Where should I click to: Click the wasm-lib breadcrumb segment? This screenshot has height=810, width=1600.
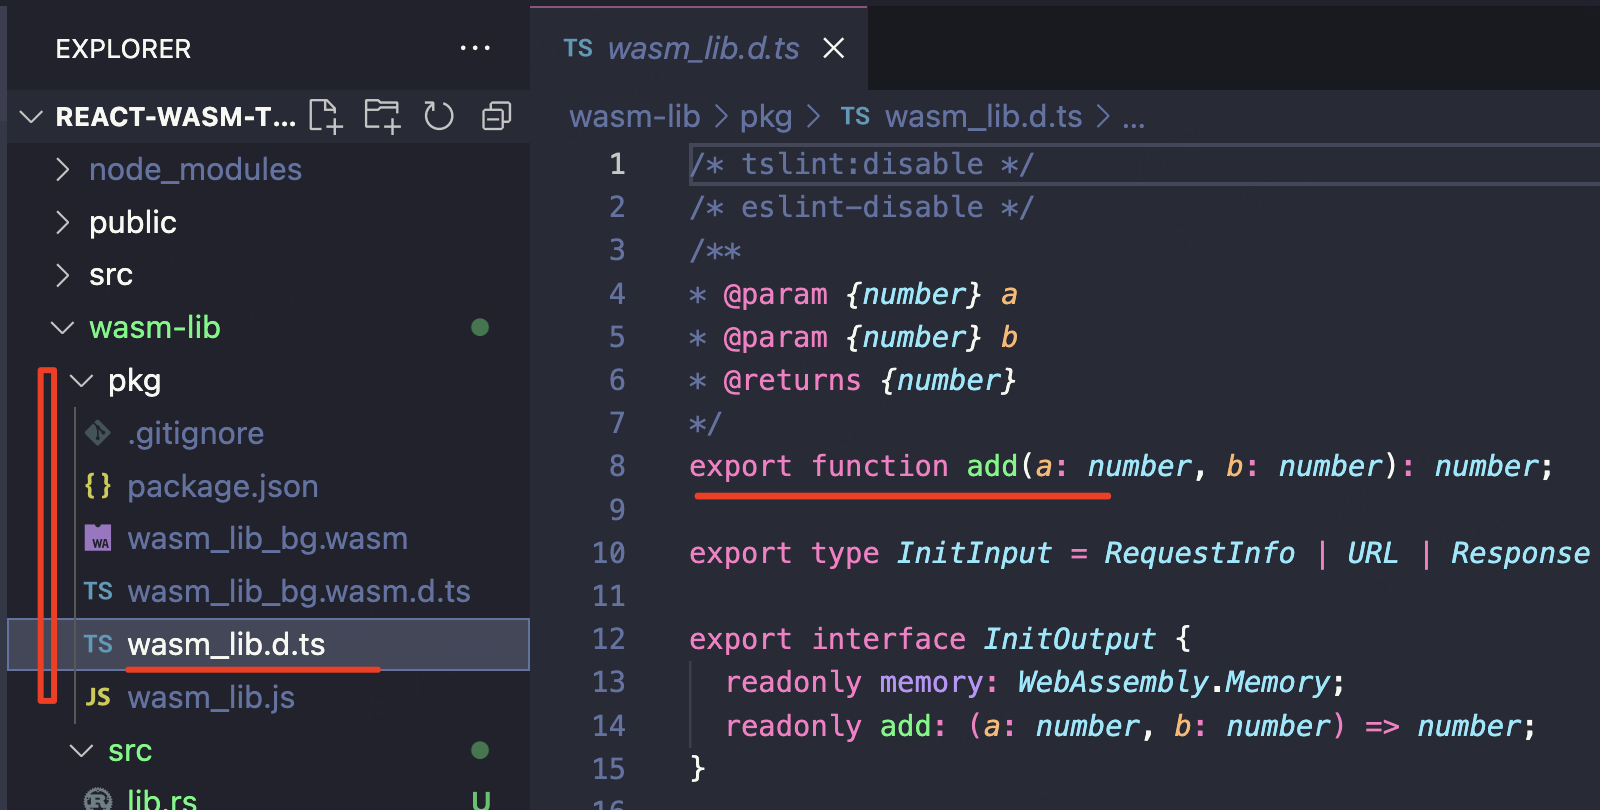(x=634, y=117)
